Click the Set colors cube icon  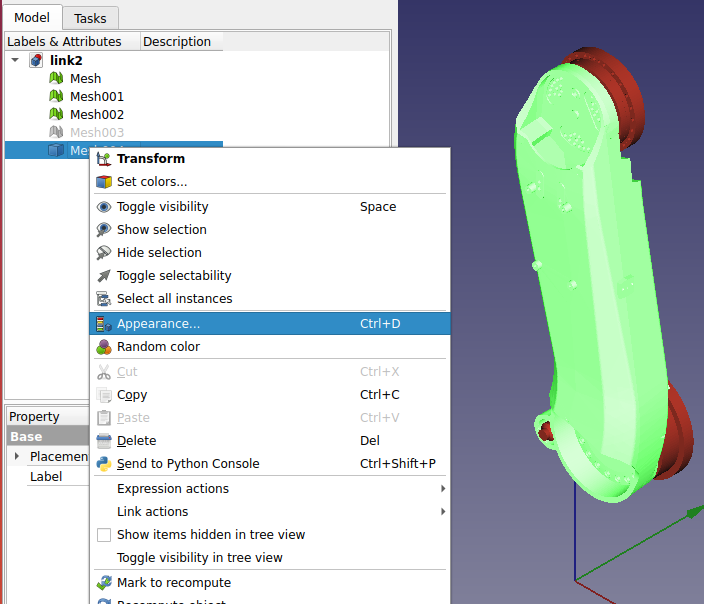(104, 182)
